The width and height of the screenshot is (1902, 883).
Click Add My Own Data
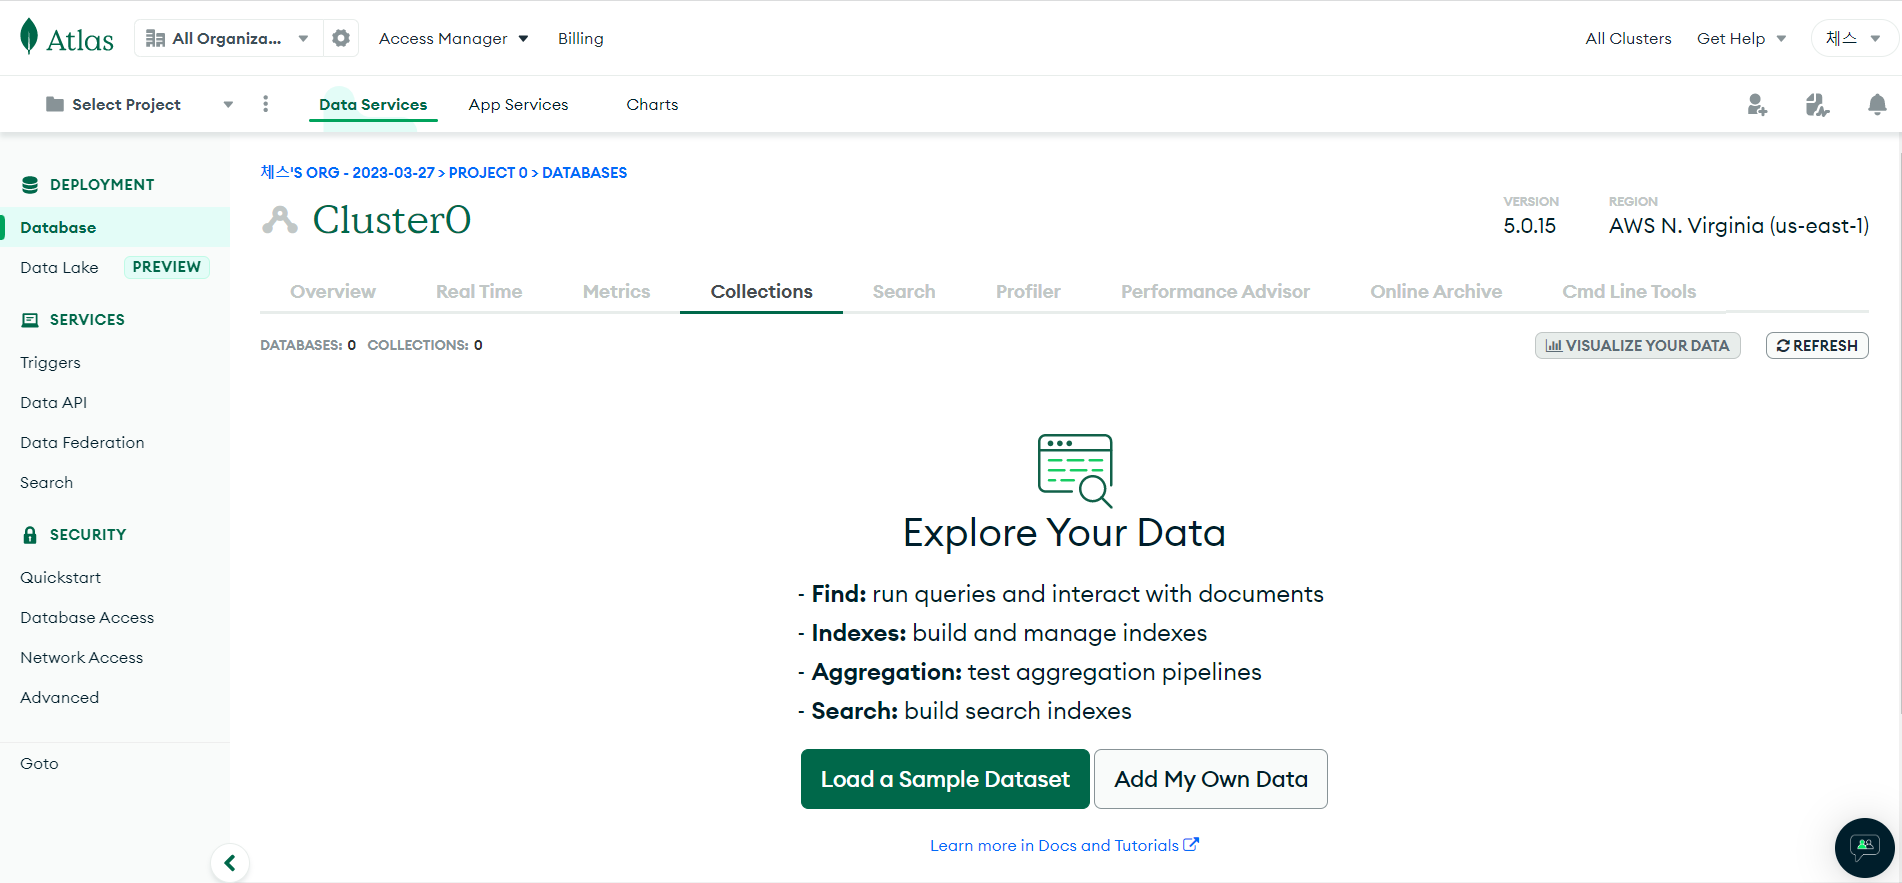pos(1211,779)
